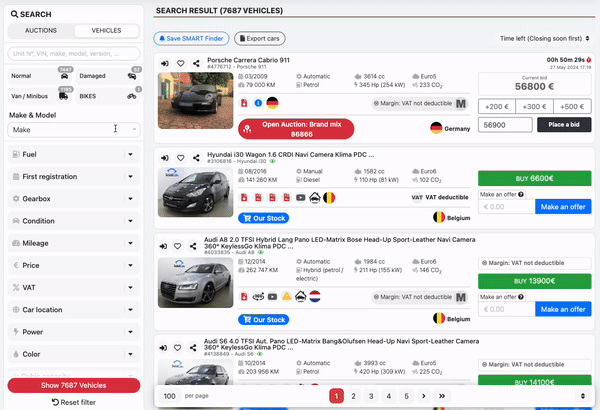Buy the Audi A8 for 13900€
The width and height of the screenshot is (600, 410).
tap(535, 281)
